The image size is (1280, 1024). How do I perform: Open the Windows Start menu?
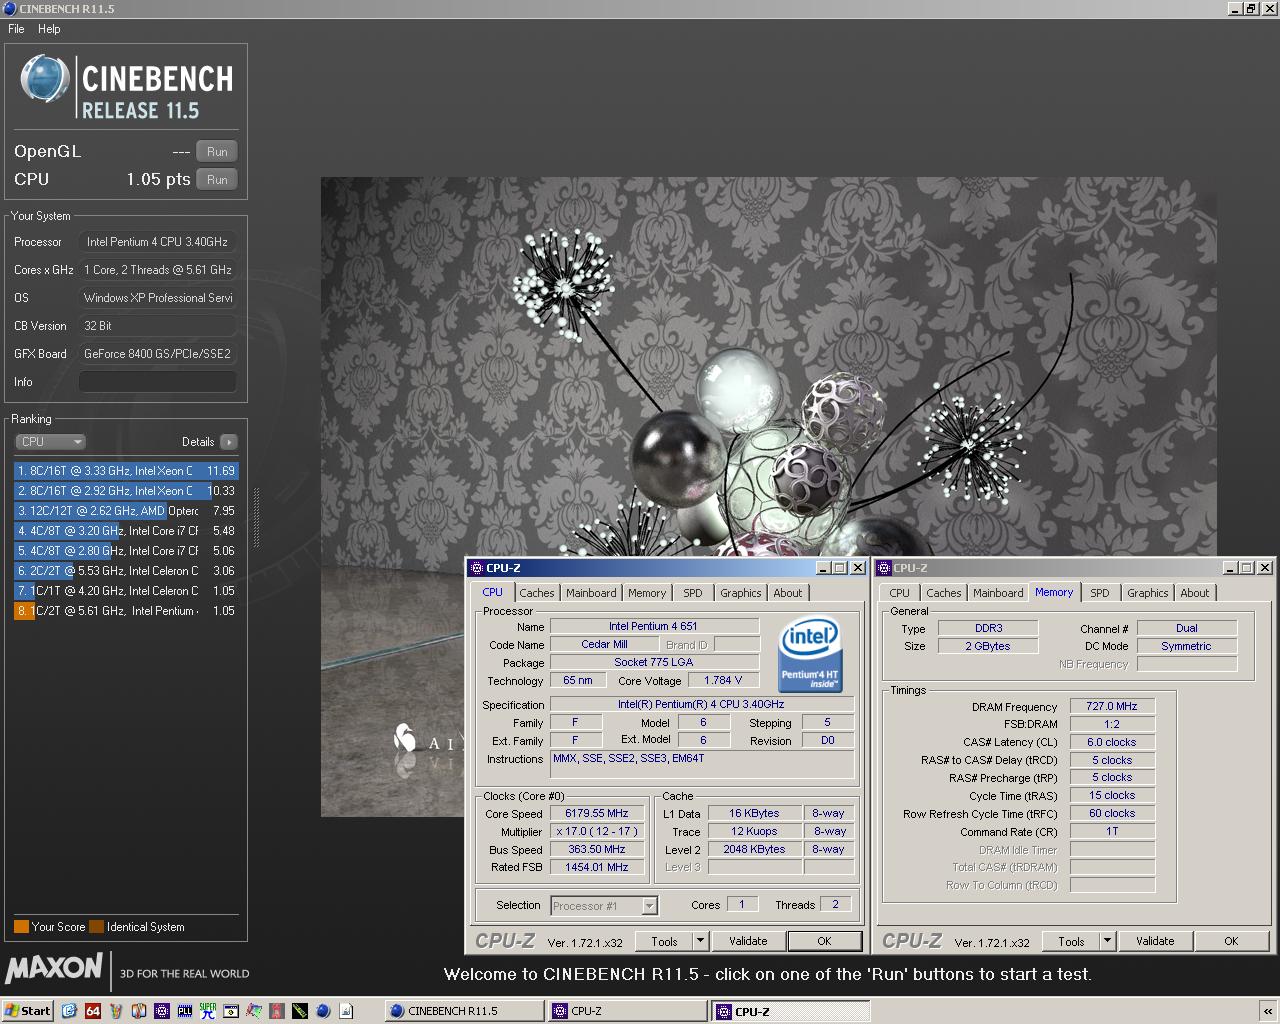point(27,1011)
